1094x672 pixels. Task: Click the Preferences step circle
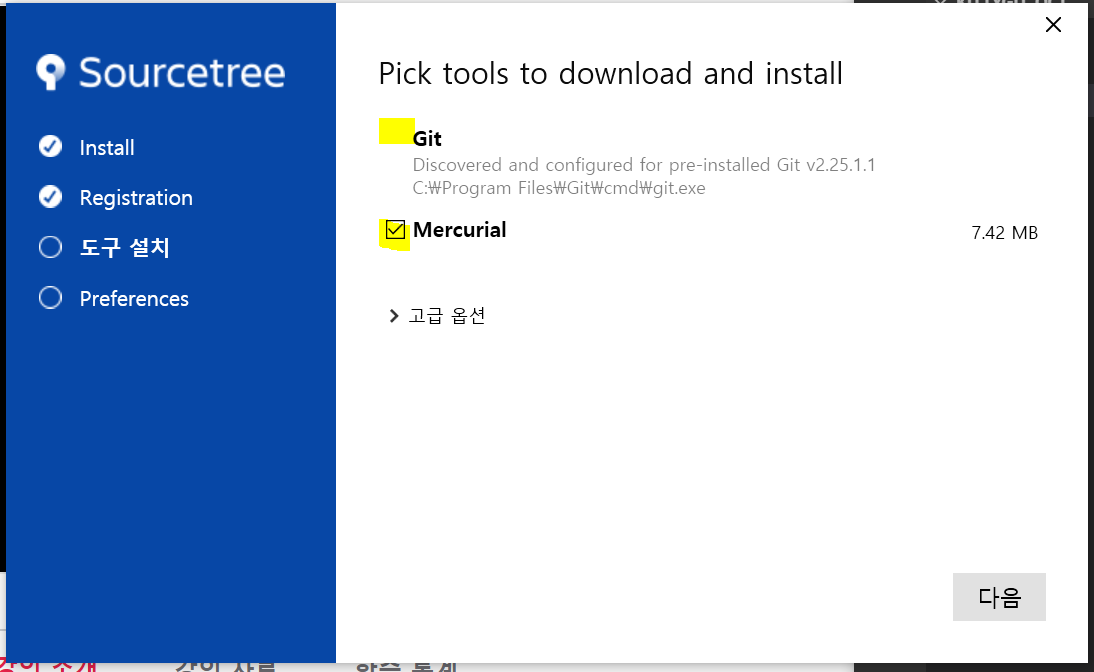tap(50, 297)
